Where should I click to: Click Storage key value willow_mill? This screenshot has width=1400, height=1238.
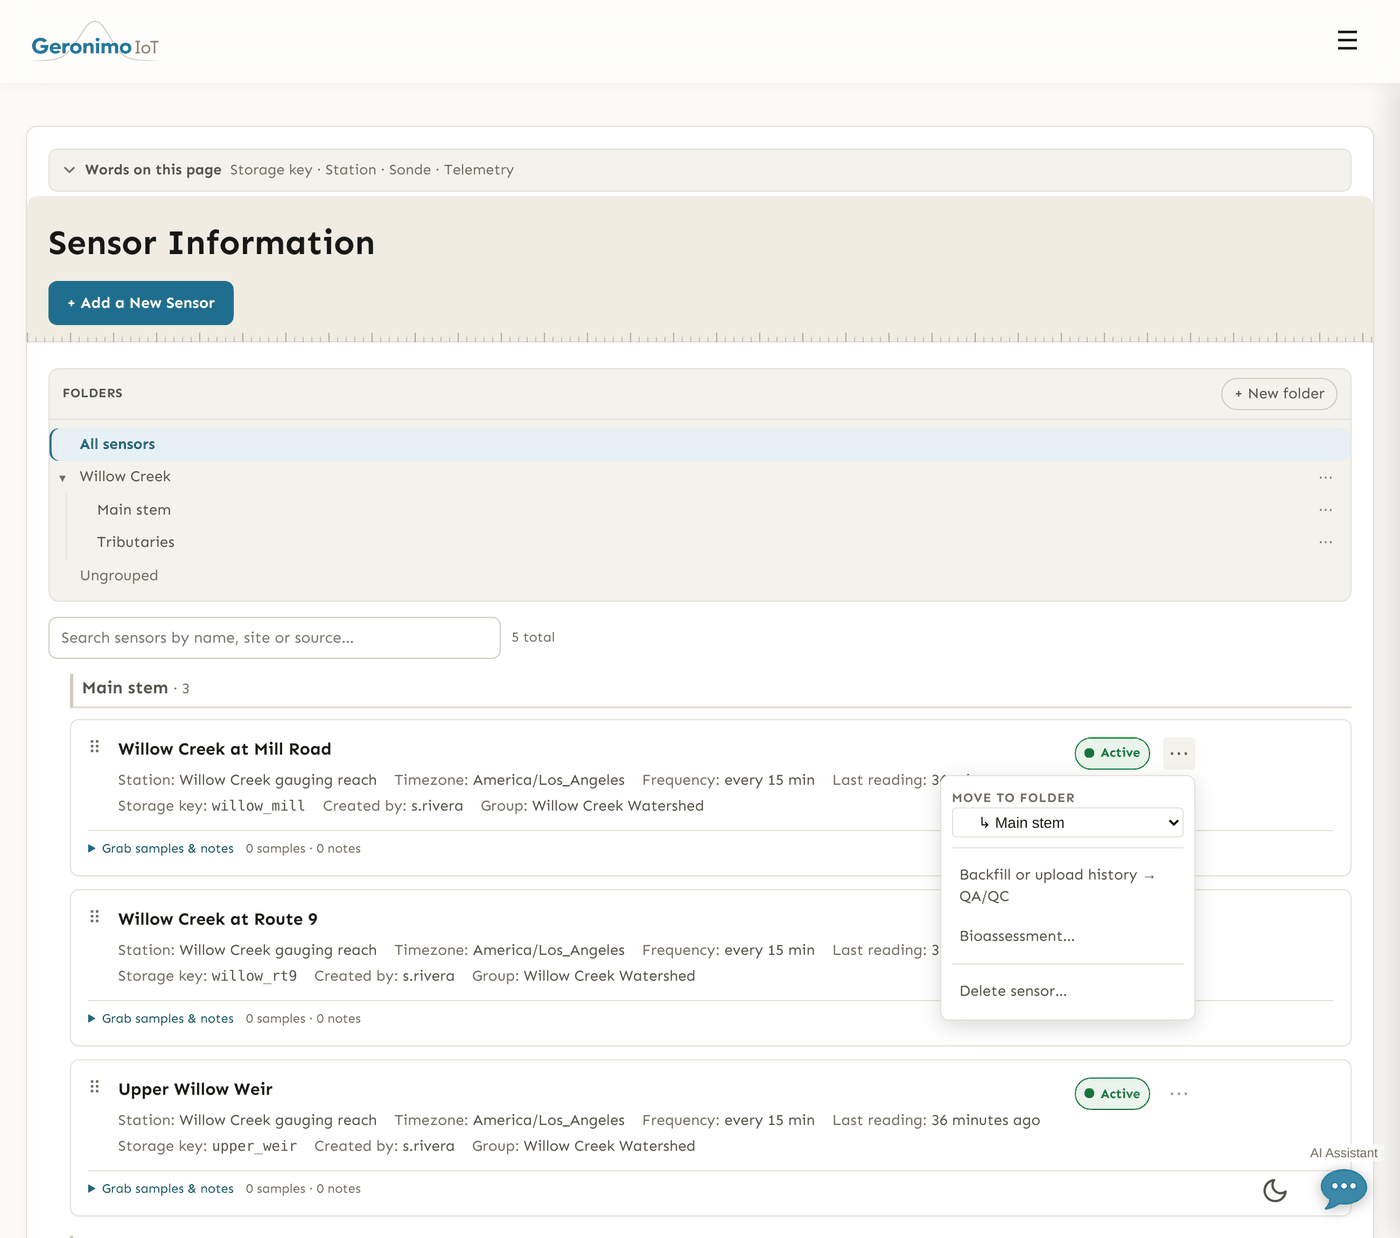click(258, 806)
